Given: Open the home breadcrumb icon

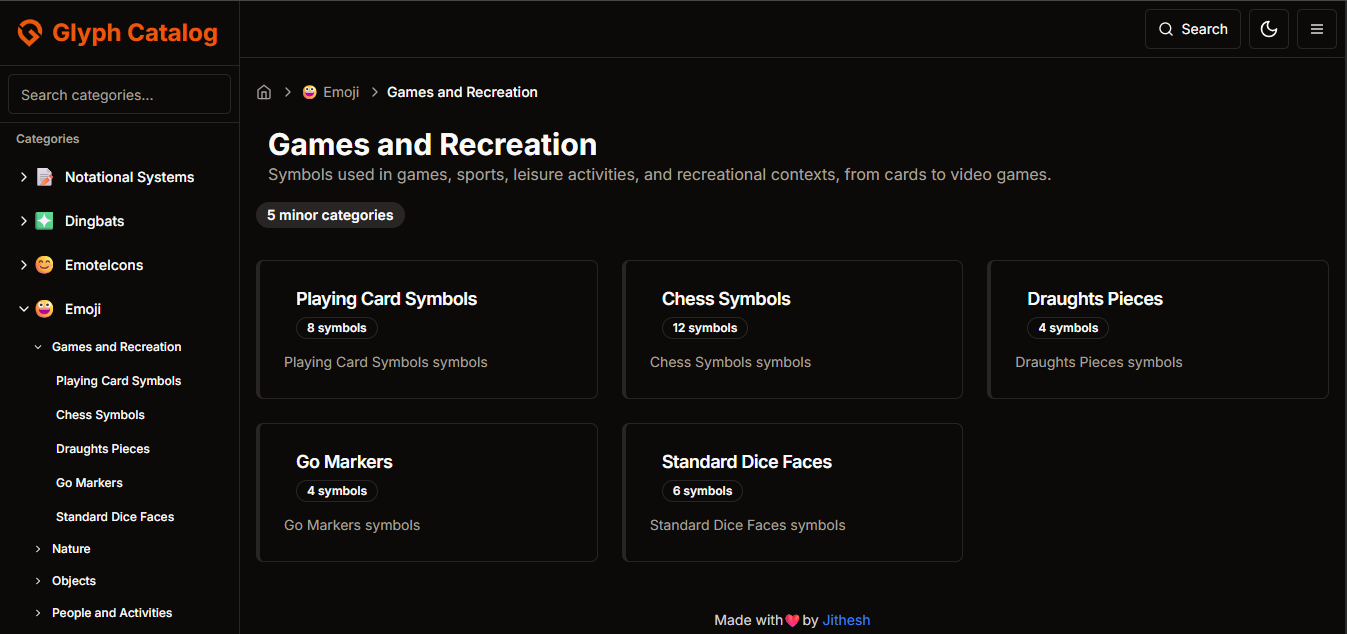Looking at the screenshot, I should tap(263, 91).
